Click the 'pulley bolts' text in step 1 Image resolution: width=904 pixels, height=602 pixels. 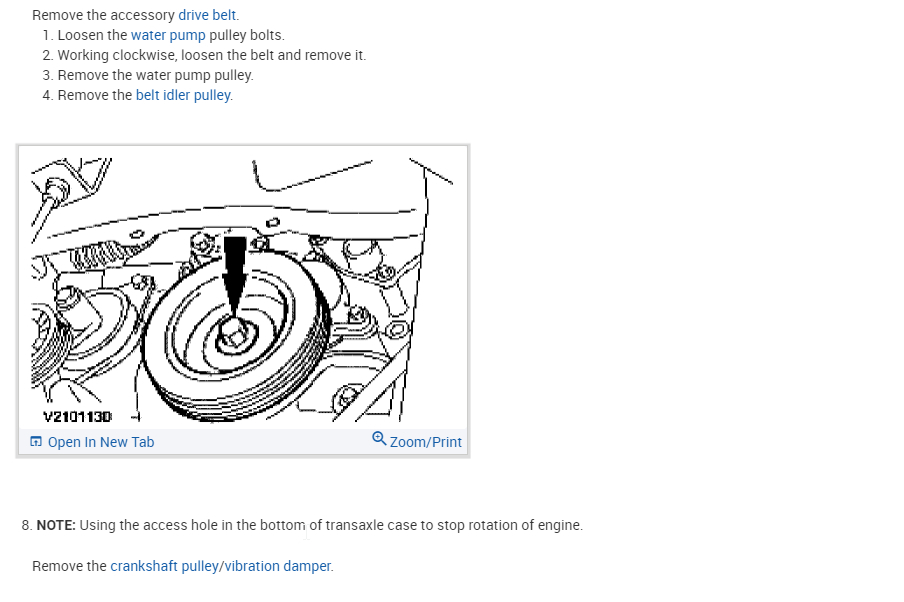click(247, 35)
